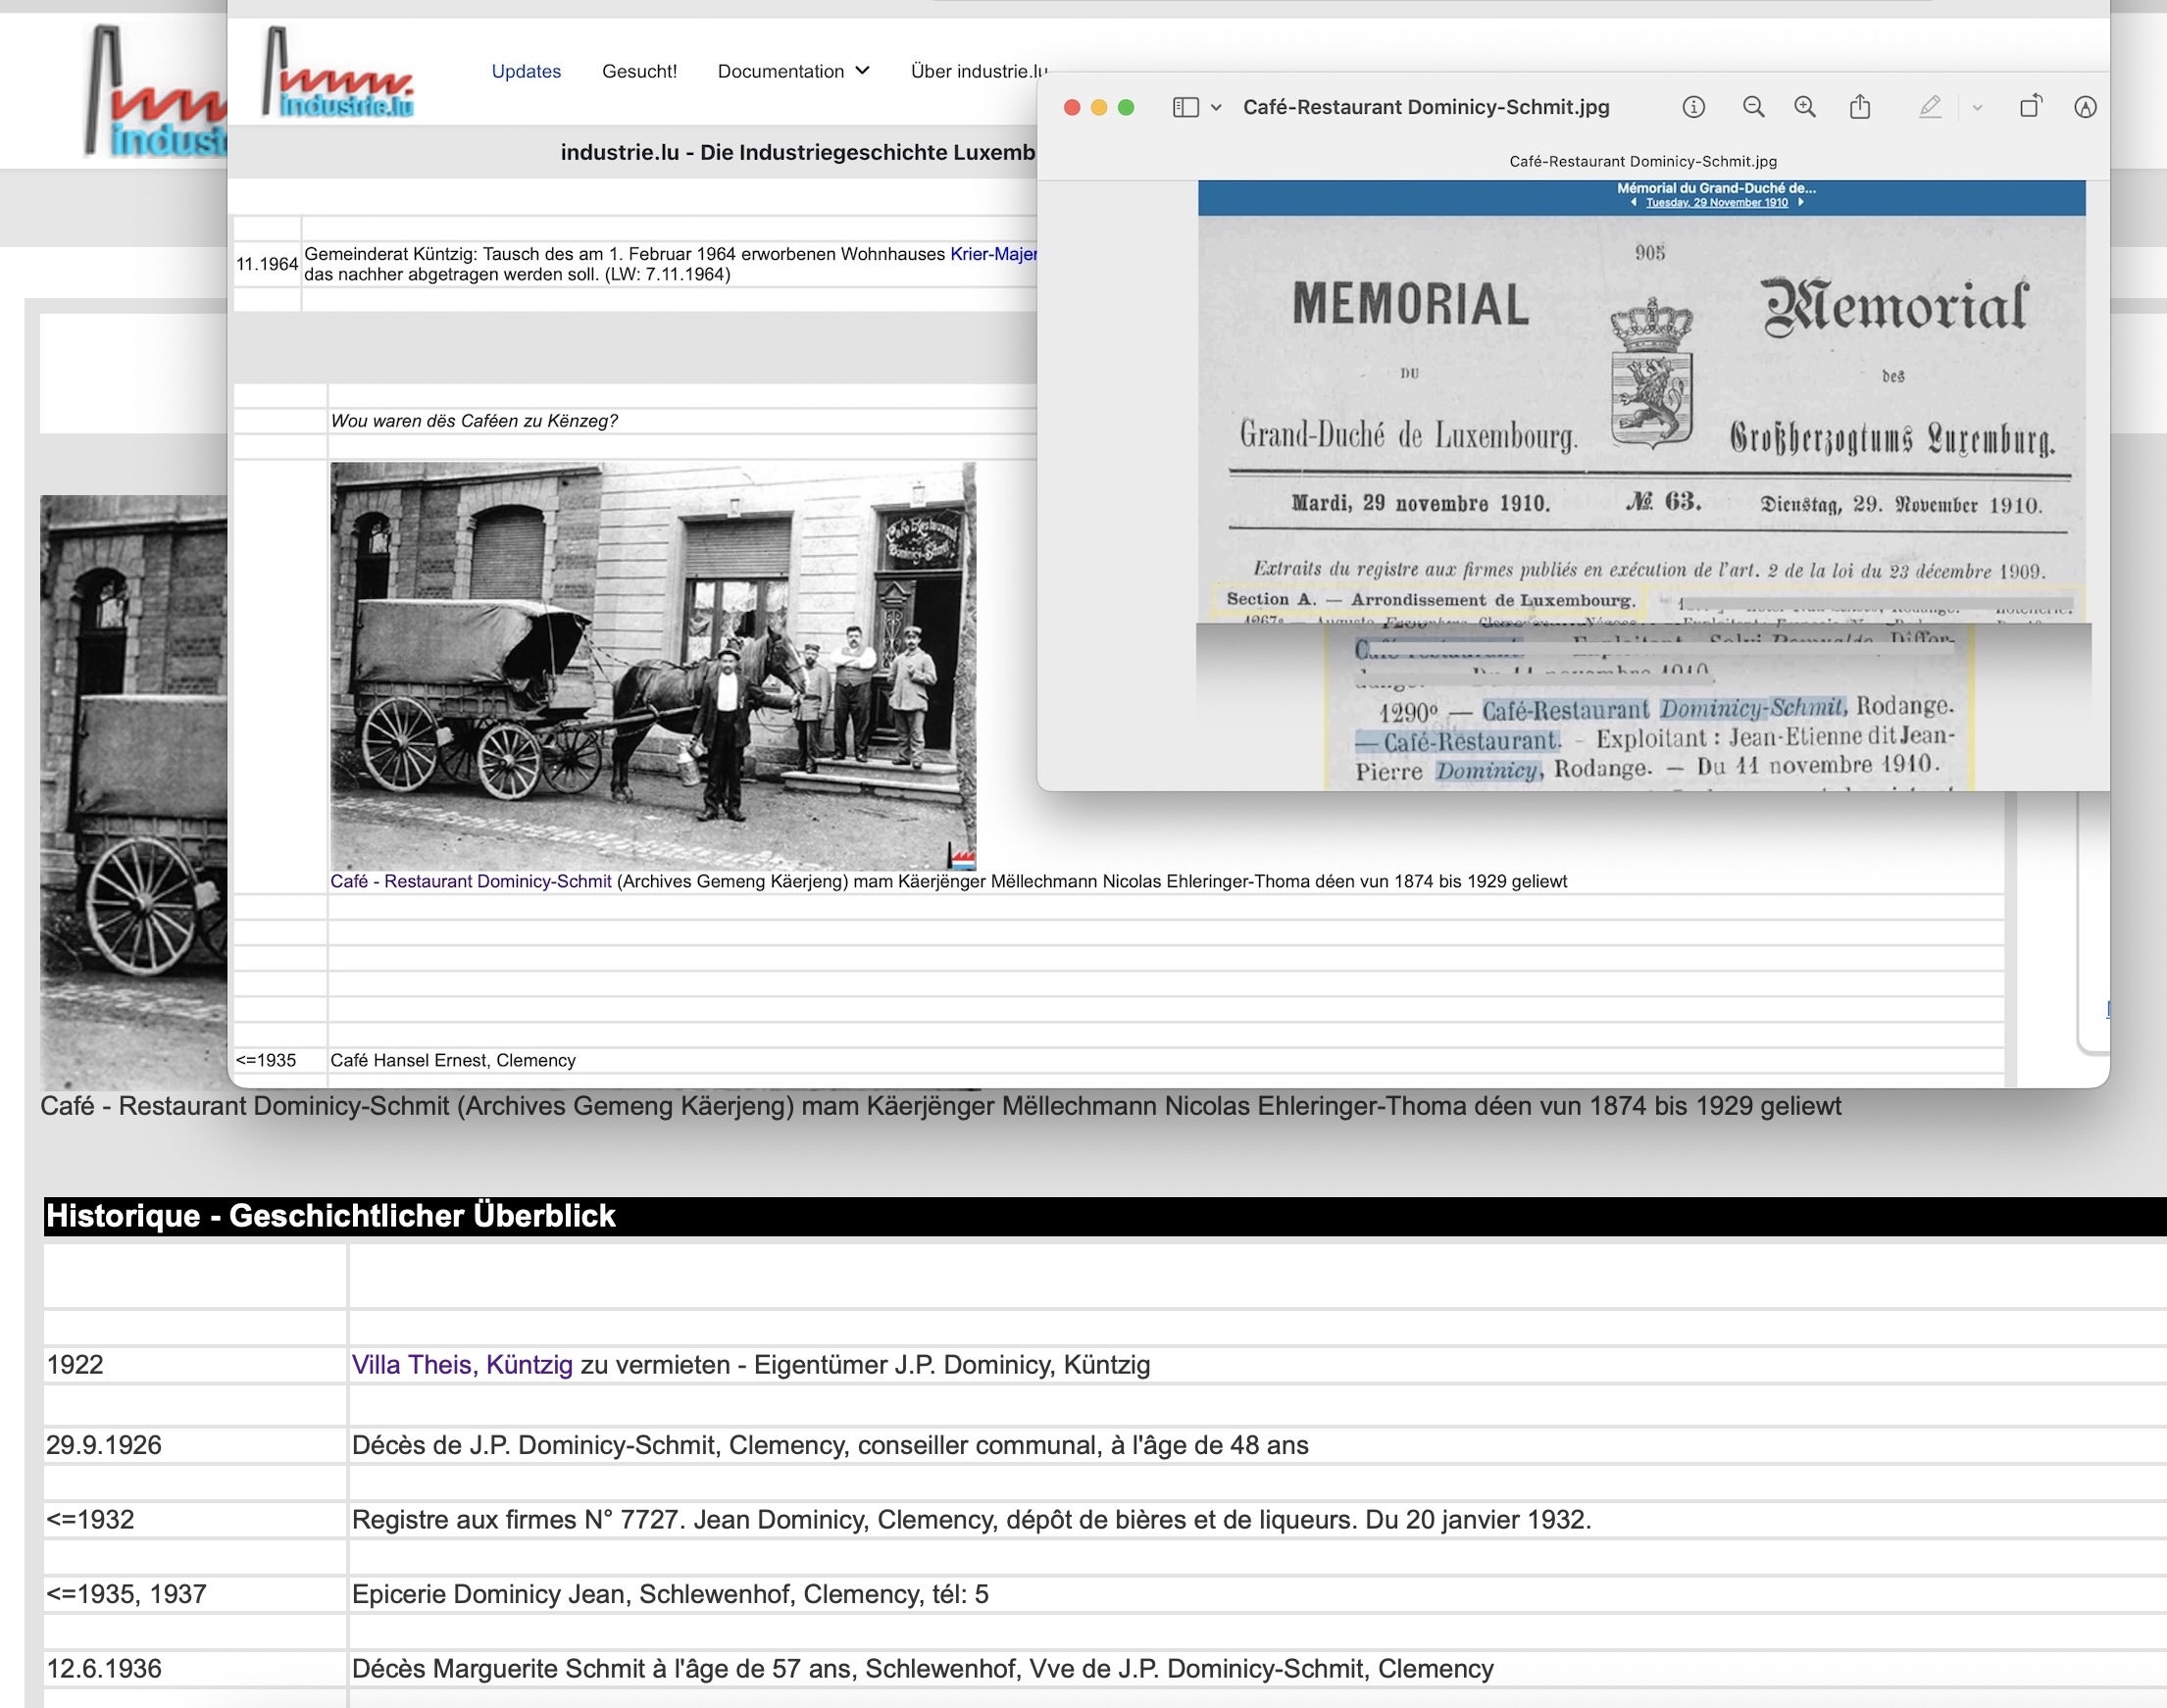Show the Markup toolbar
2167x1708 pixels.
pyautogui.click(x=2085, y=107)
